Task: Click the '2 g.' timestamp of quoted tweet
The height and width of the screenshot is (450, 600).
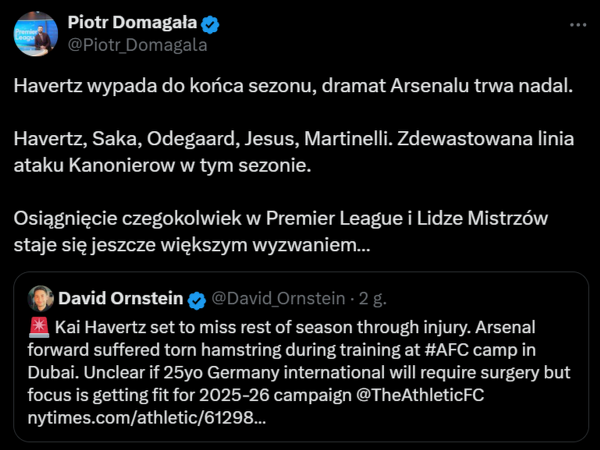Action: click(372, 298)
